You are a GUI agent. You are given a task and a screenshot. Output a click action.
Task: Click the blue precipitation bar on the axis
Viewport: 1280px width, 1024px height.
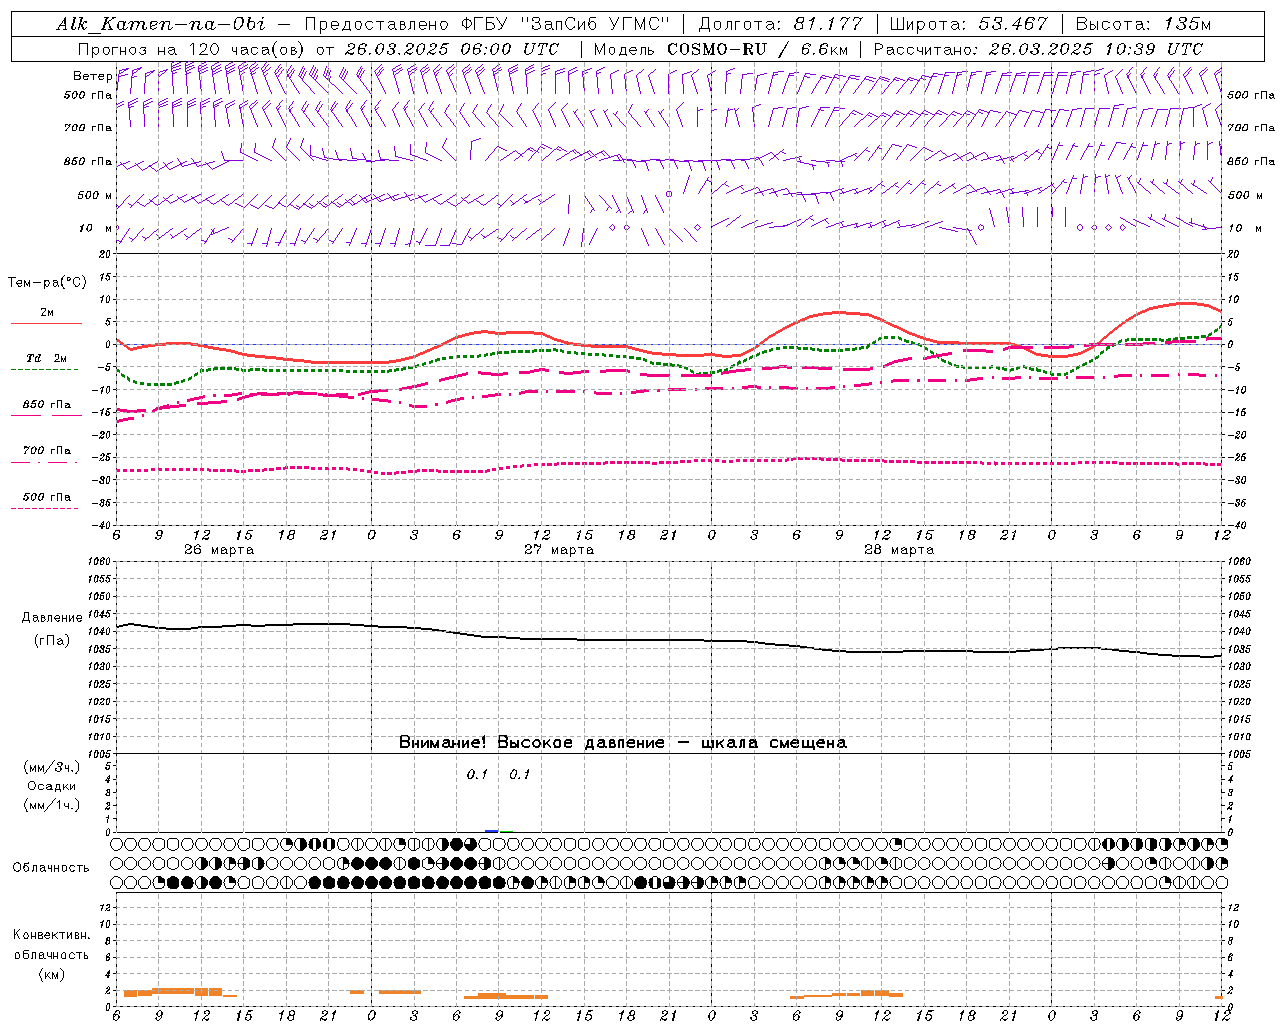coord(492,831)
